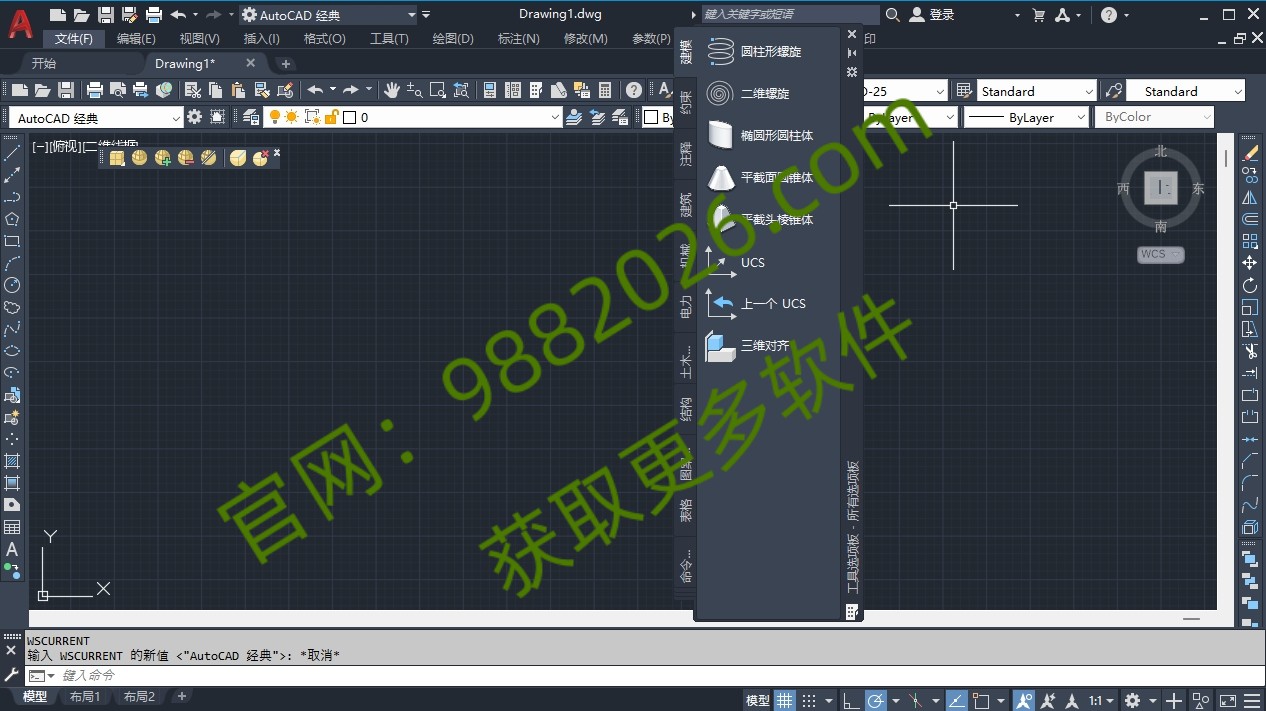Toggle polar tracking in status bar
1266x711 pixels.
(x=875, y=700)
